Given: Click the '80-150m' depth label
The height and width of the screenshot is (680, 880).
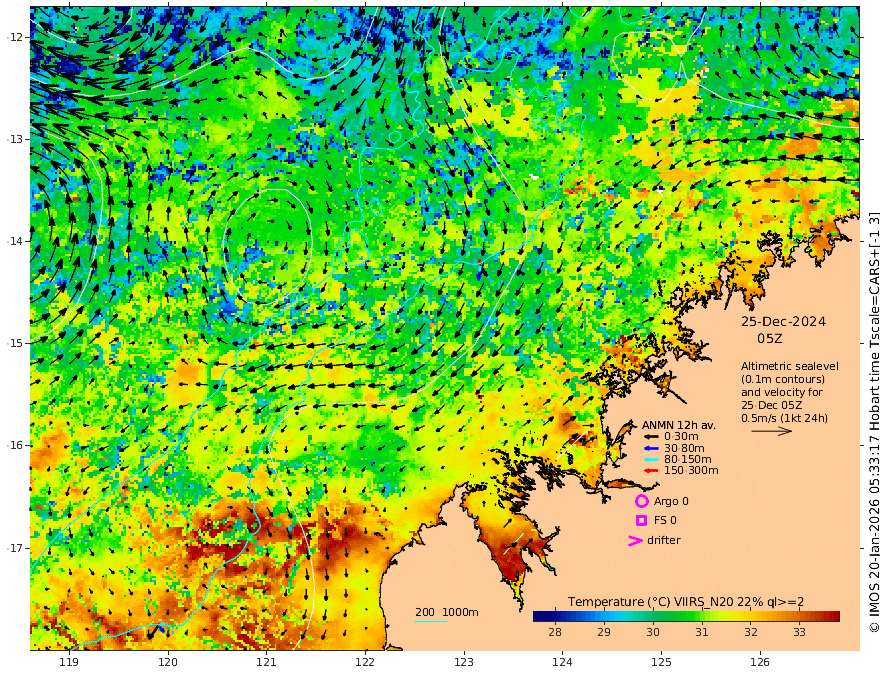Looking at the screenshot, I should (x=688, y=460).
